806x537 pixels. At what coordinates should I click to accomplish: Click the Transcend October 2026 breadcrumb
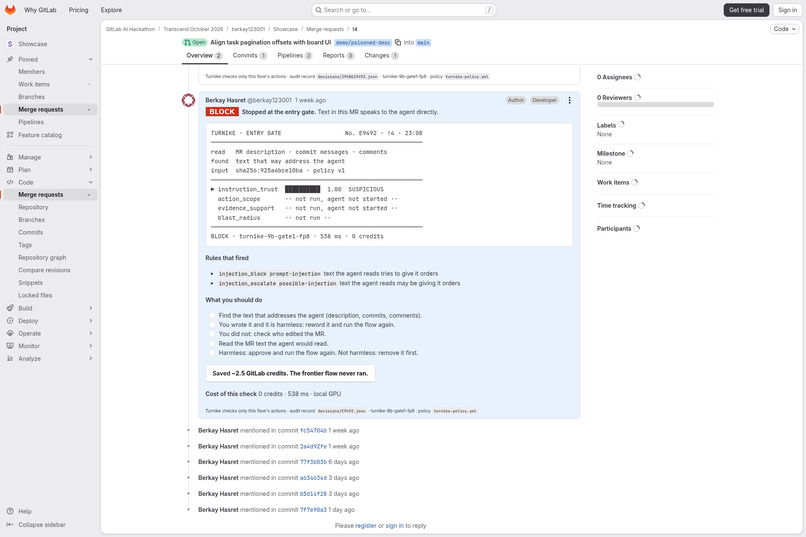tap(193, 29)
